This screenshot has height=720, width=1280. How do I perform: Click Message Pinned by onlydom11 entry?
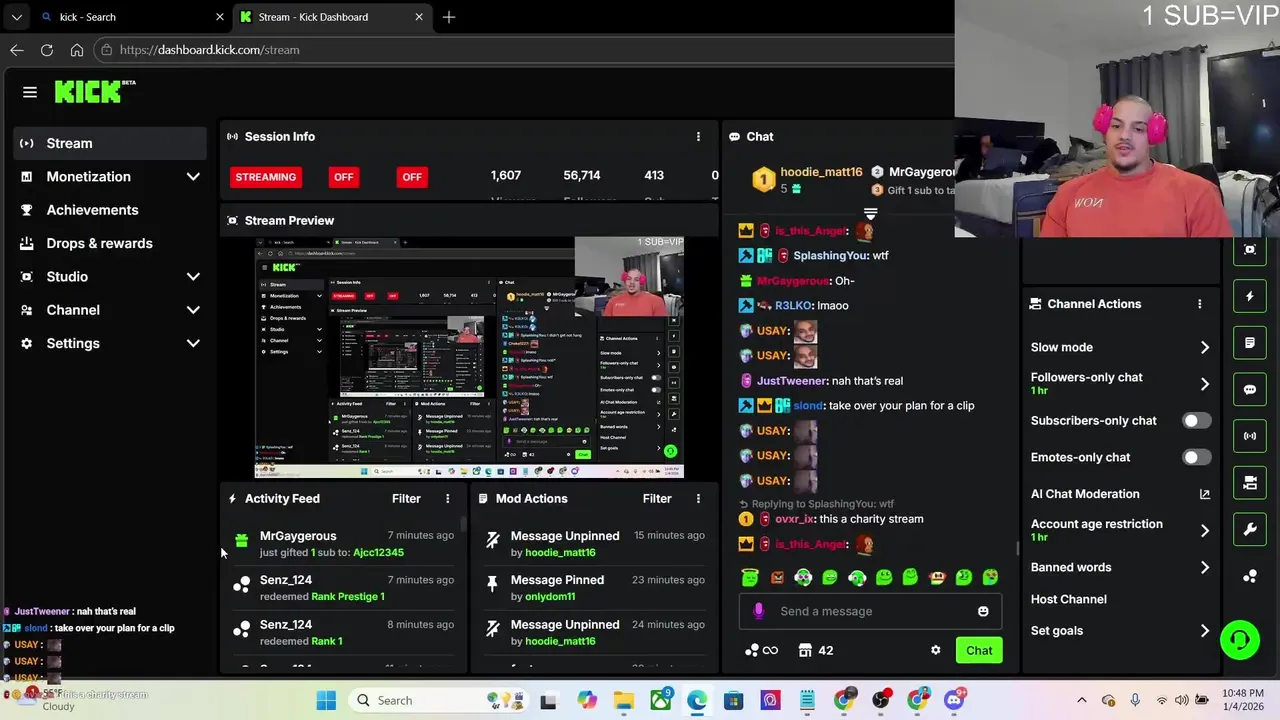(x=594, y=588)
